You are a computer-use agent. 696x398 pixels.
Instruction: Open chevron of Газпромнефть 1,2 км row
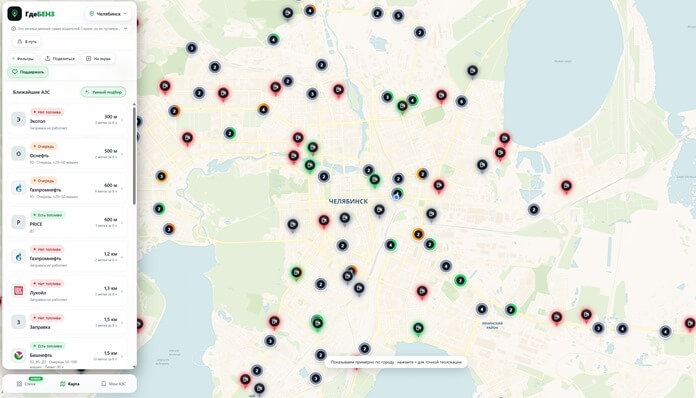123,257
